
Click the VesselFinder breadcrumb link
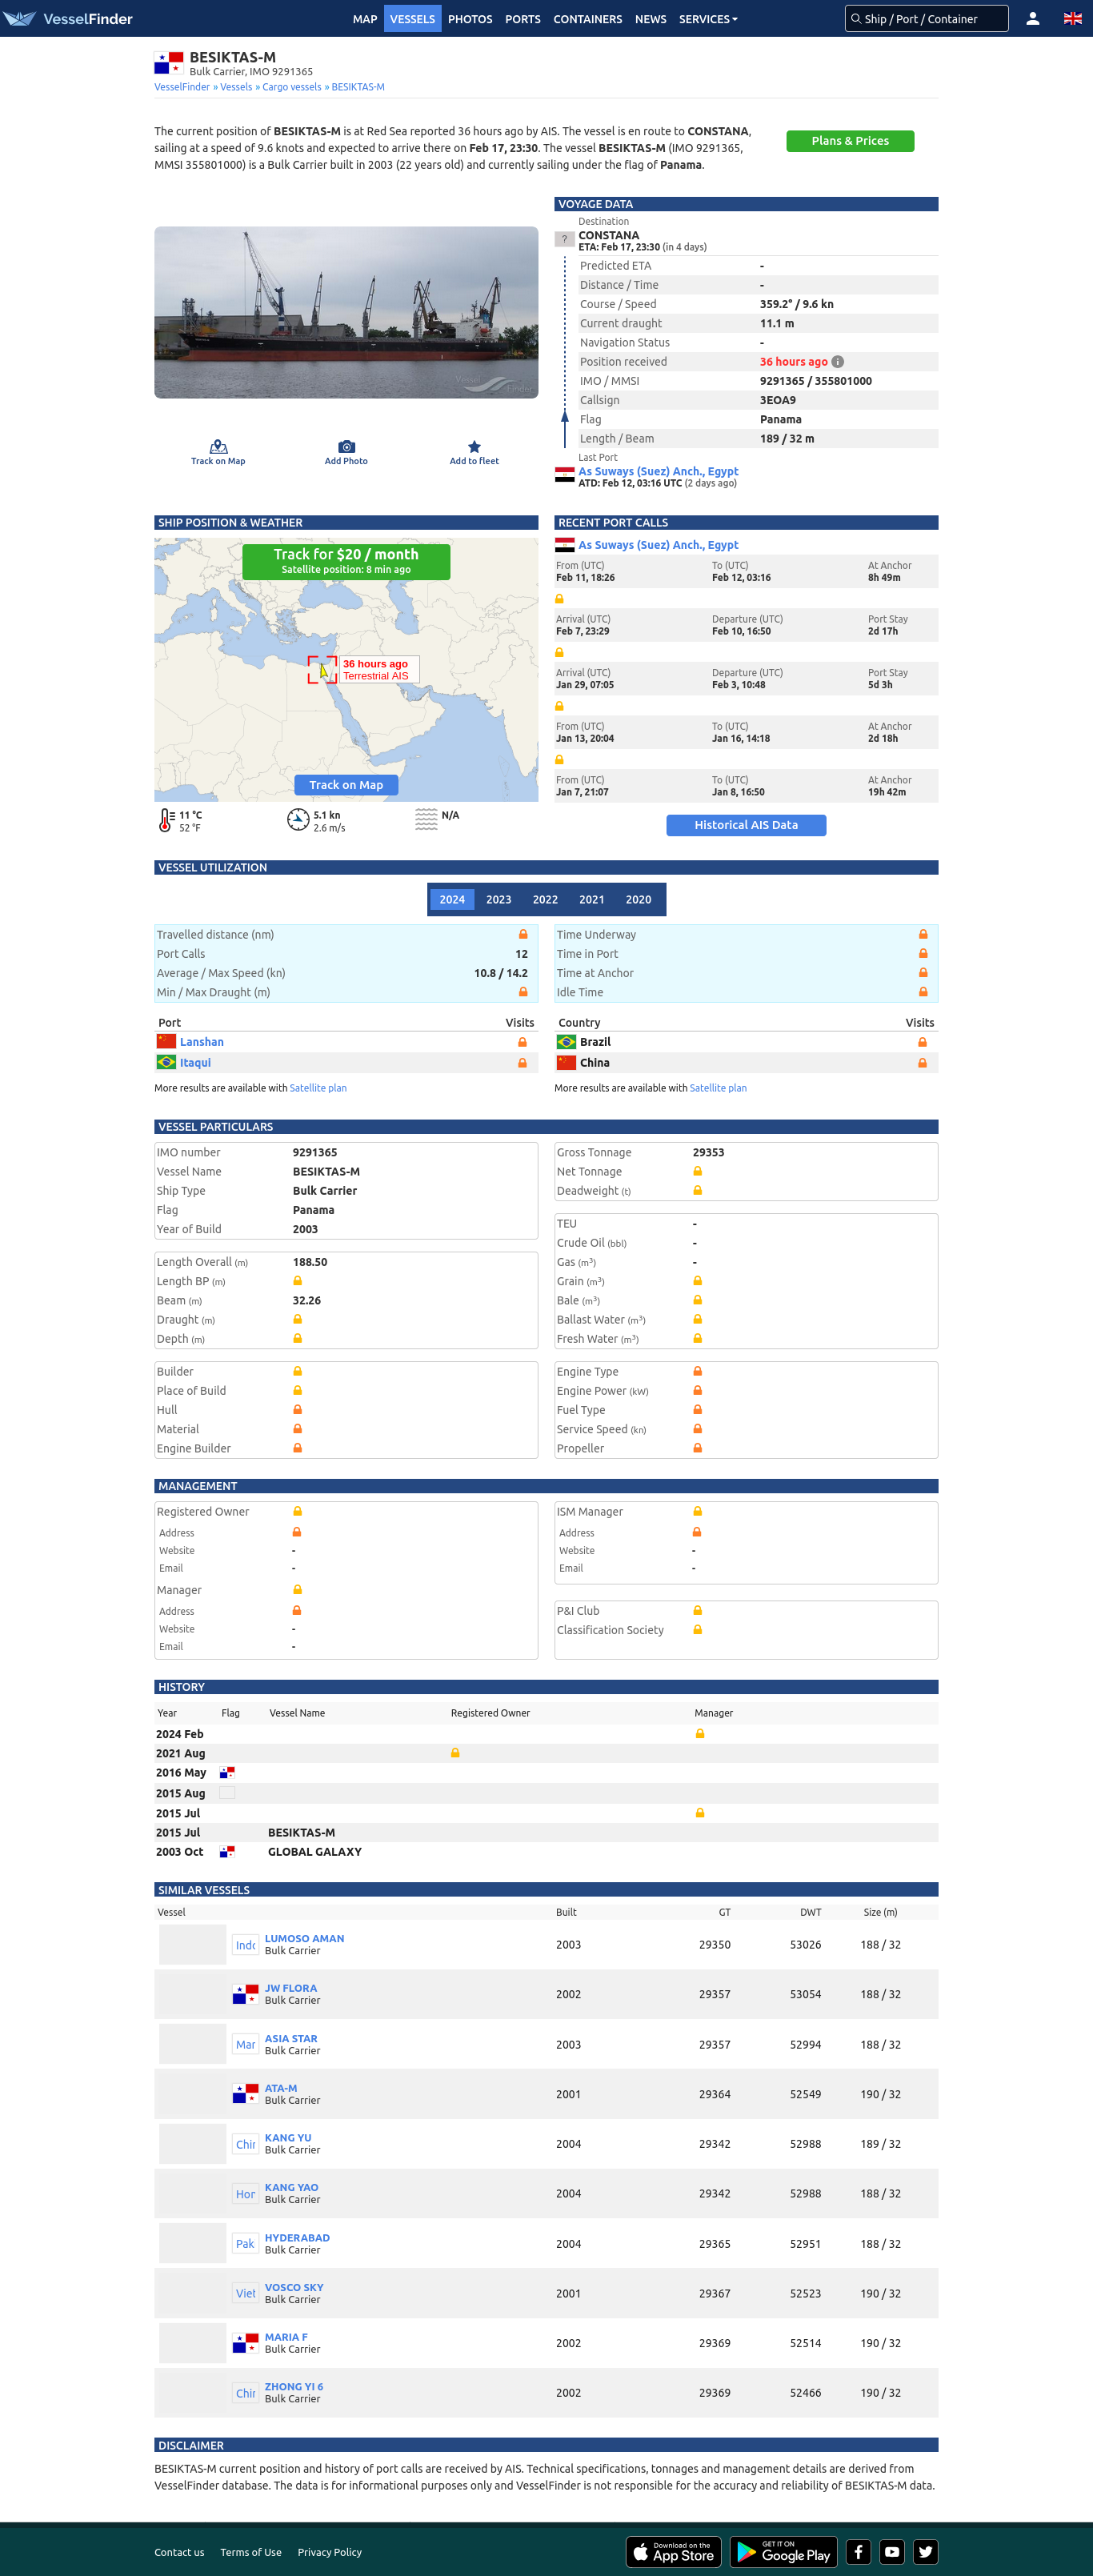182,87
